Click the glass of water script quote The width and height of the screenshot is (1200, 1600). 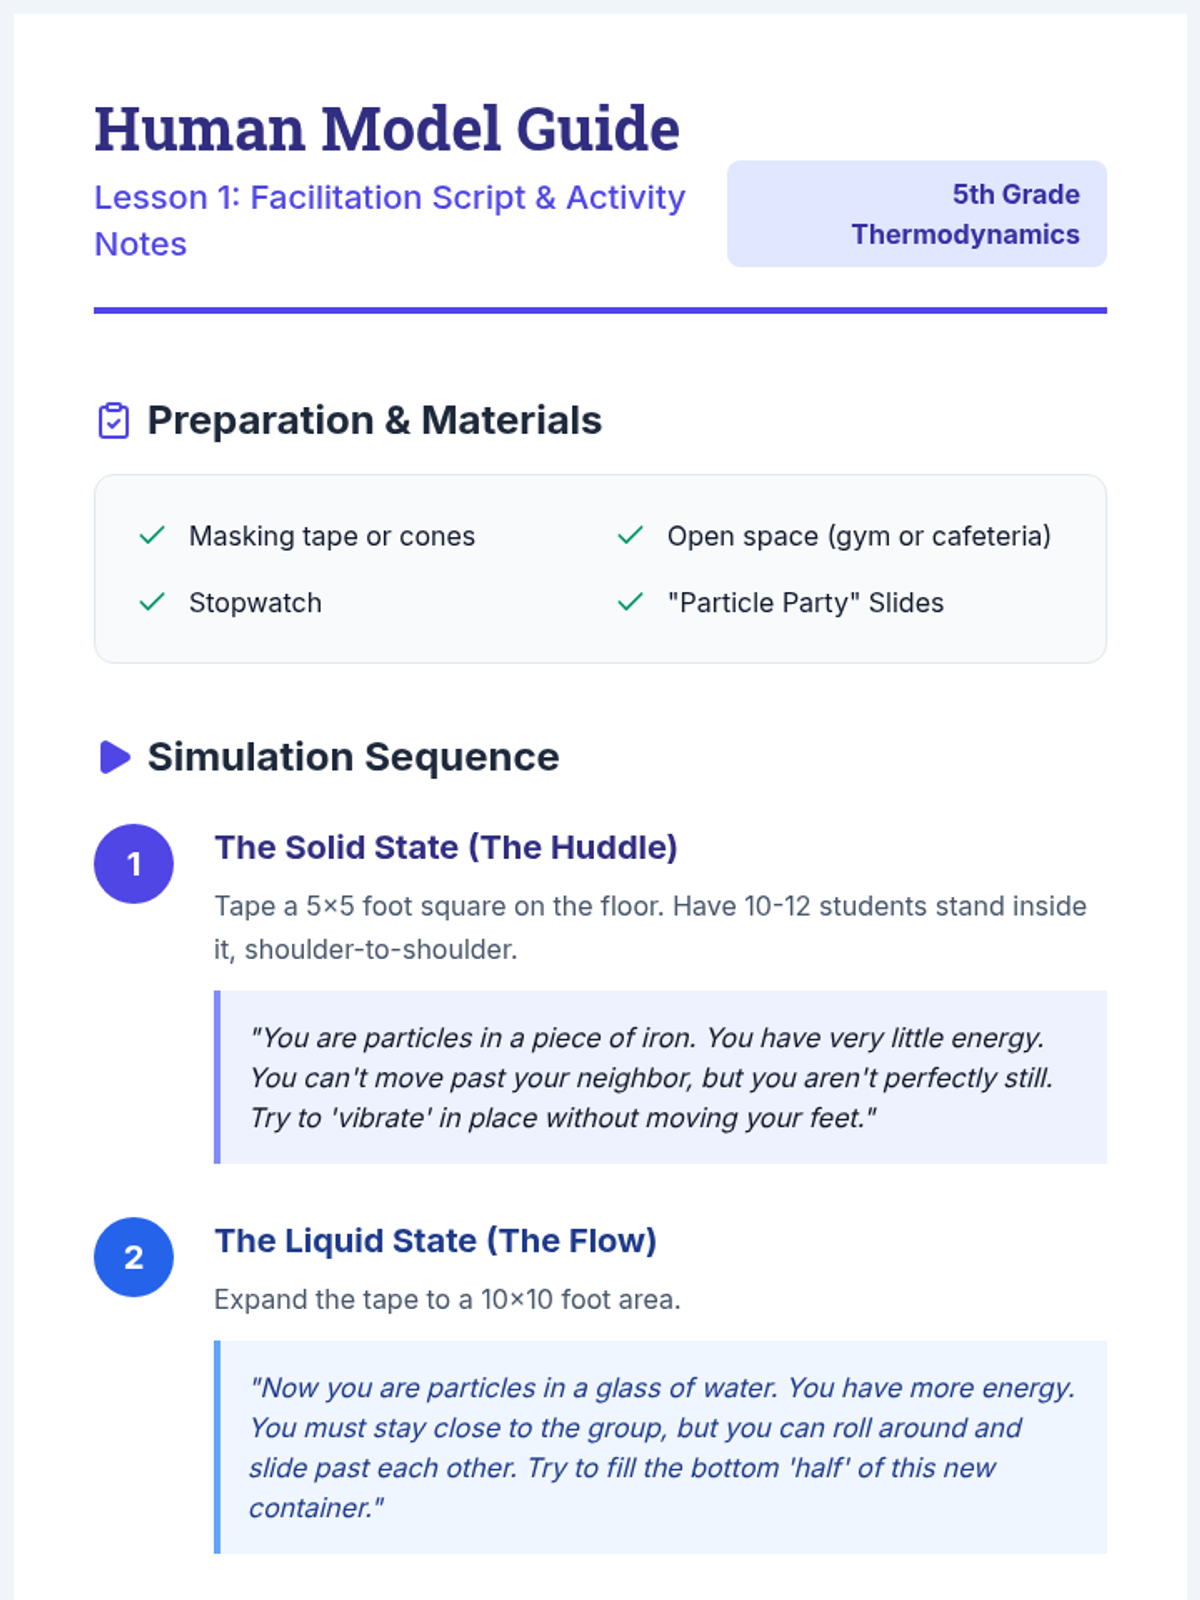[x=660, y=1447]
